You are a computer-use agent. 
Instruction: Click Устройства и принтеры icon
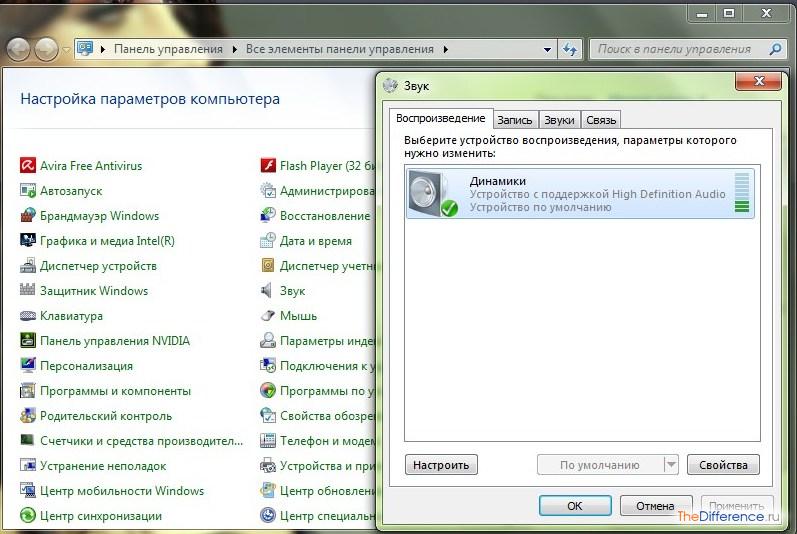pos(268,465)
